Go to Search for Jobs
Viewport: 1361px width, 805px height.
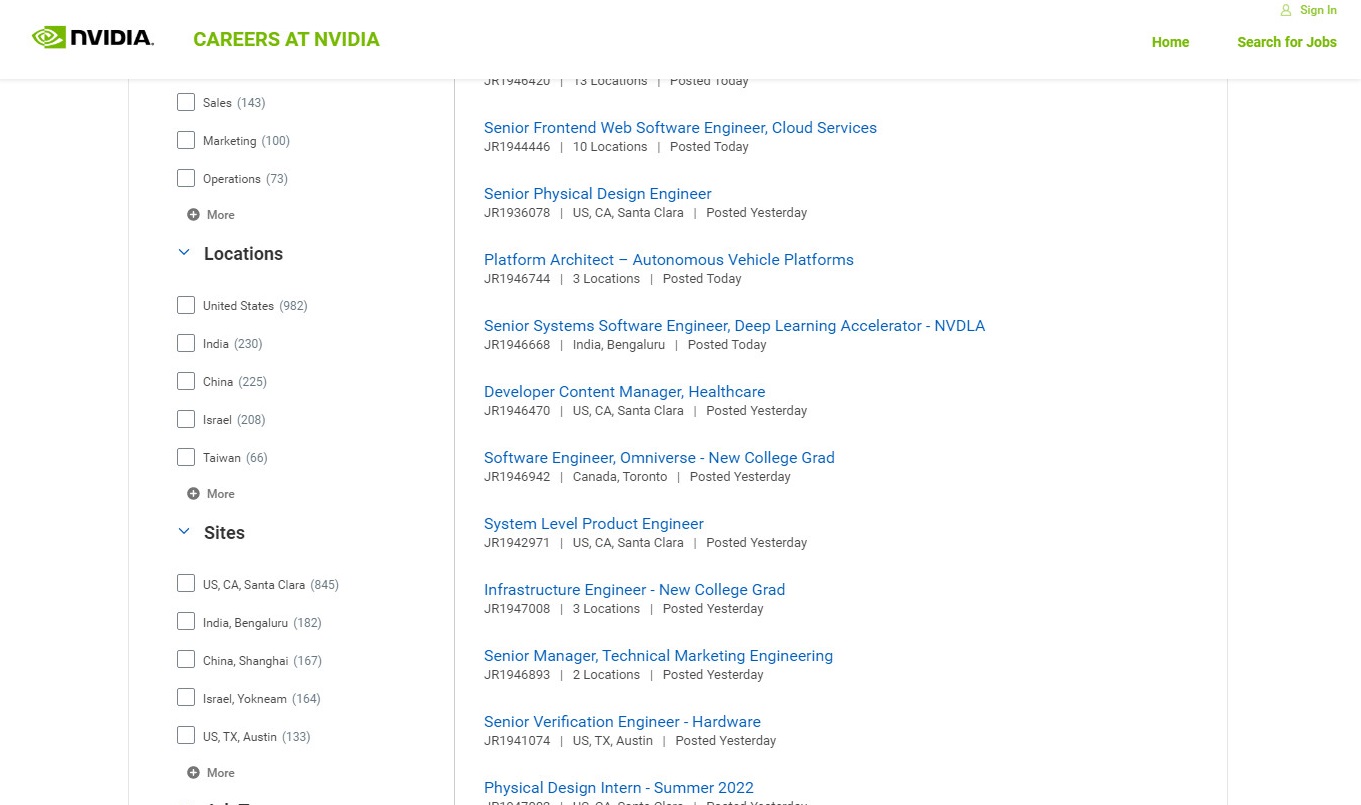click(1286, 42)
